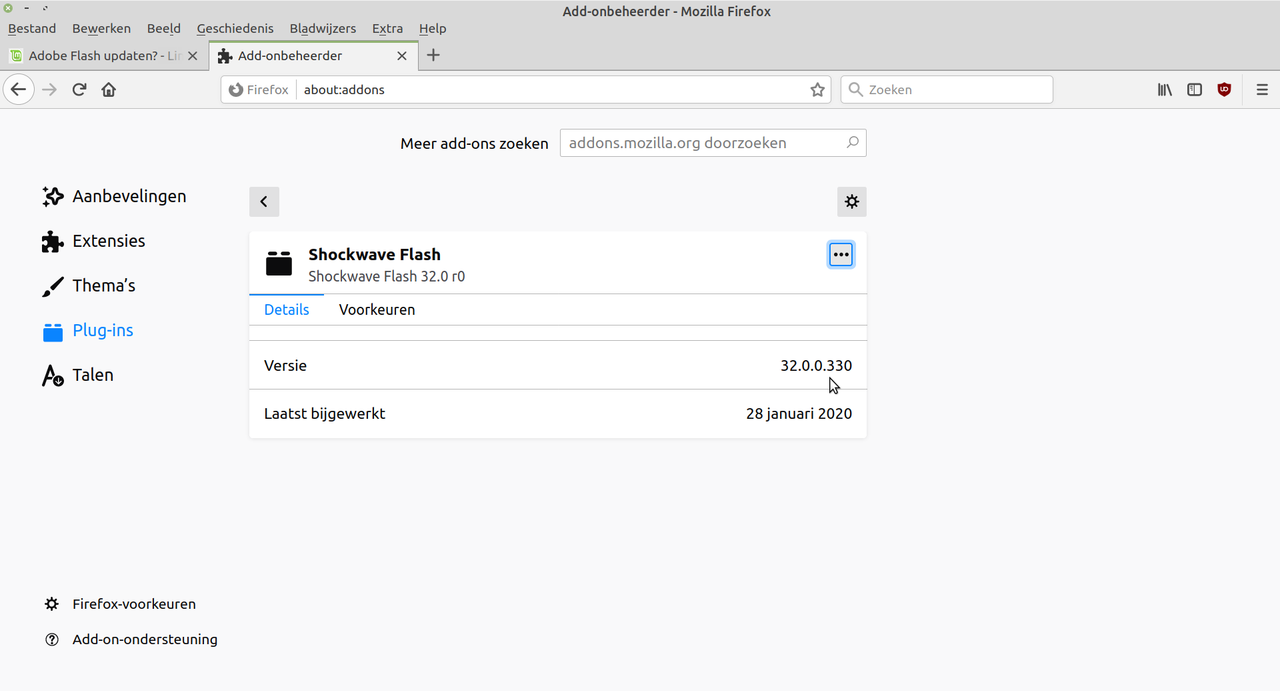Focus the Zoeken search box
1280x691 pixels.
pos(947,89)
